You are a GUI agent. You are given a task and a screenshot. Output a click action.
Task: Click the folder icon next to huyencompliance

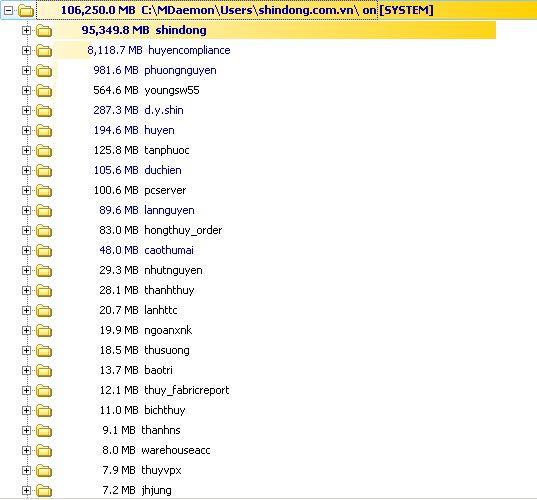click(x=44, y=51)
